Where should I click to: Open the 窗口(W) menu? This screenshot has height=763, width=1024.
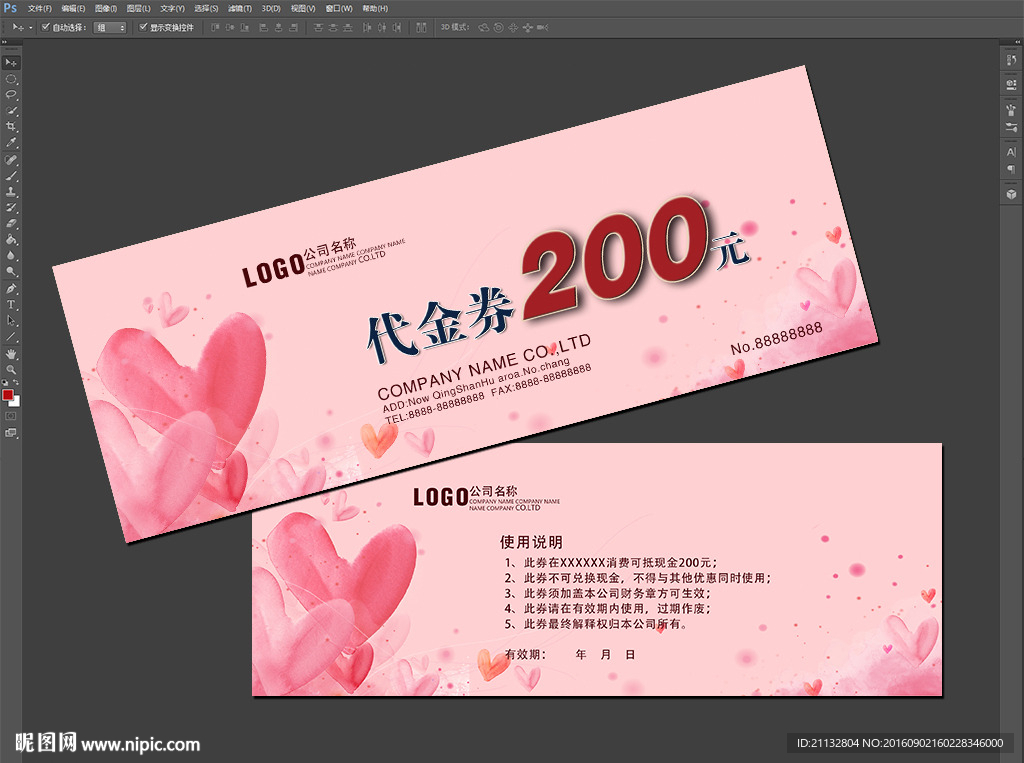[339, 8]
